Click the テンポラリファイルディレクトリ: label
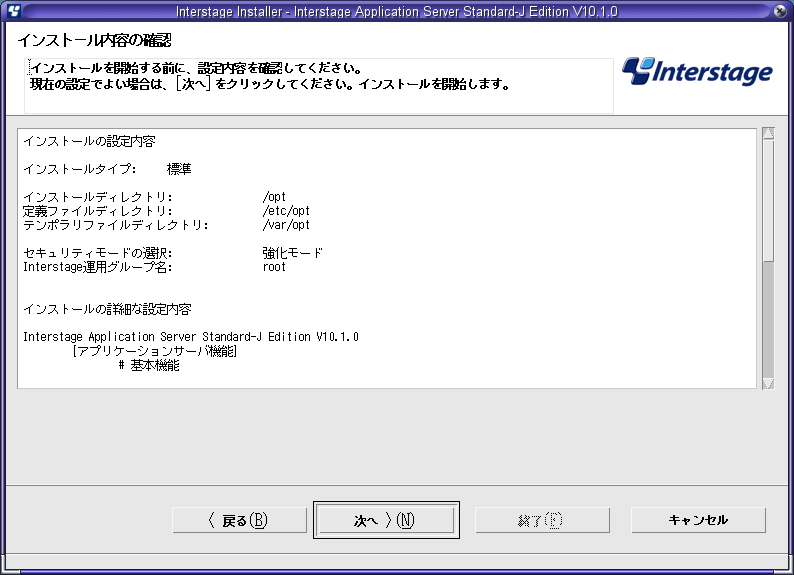This screenshot has width=794, height=575. (x=116, y=225)
